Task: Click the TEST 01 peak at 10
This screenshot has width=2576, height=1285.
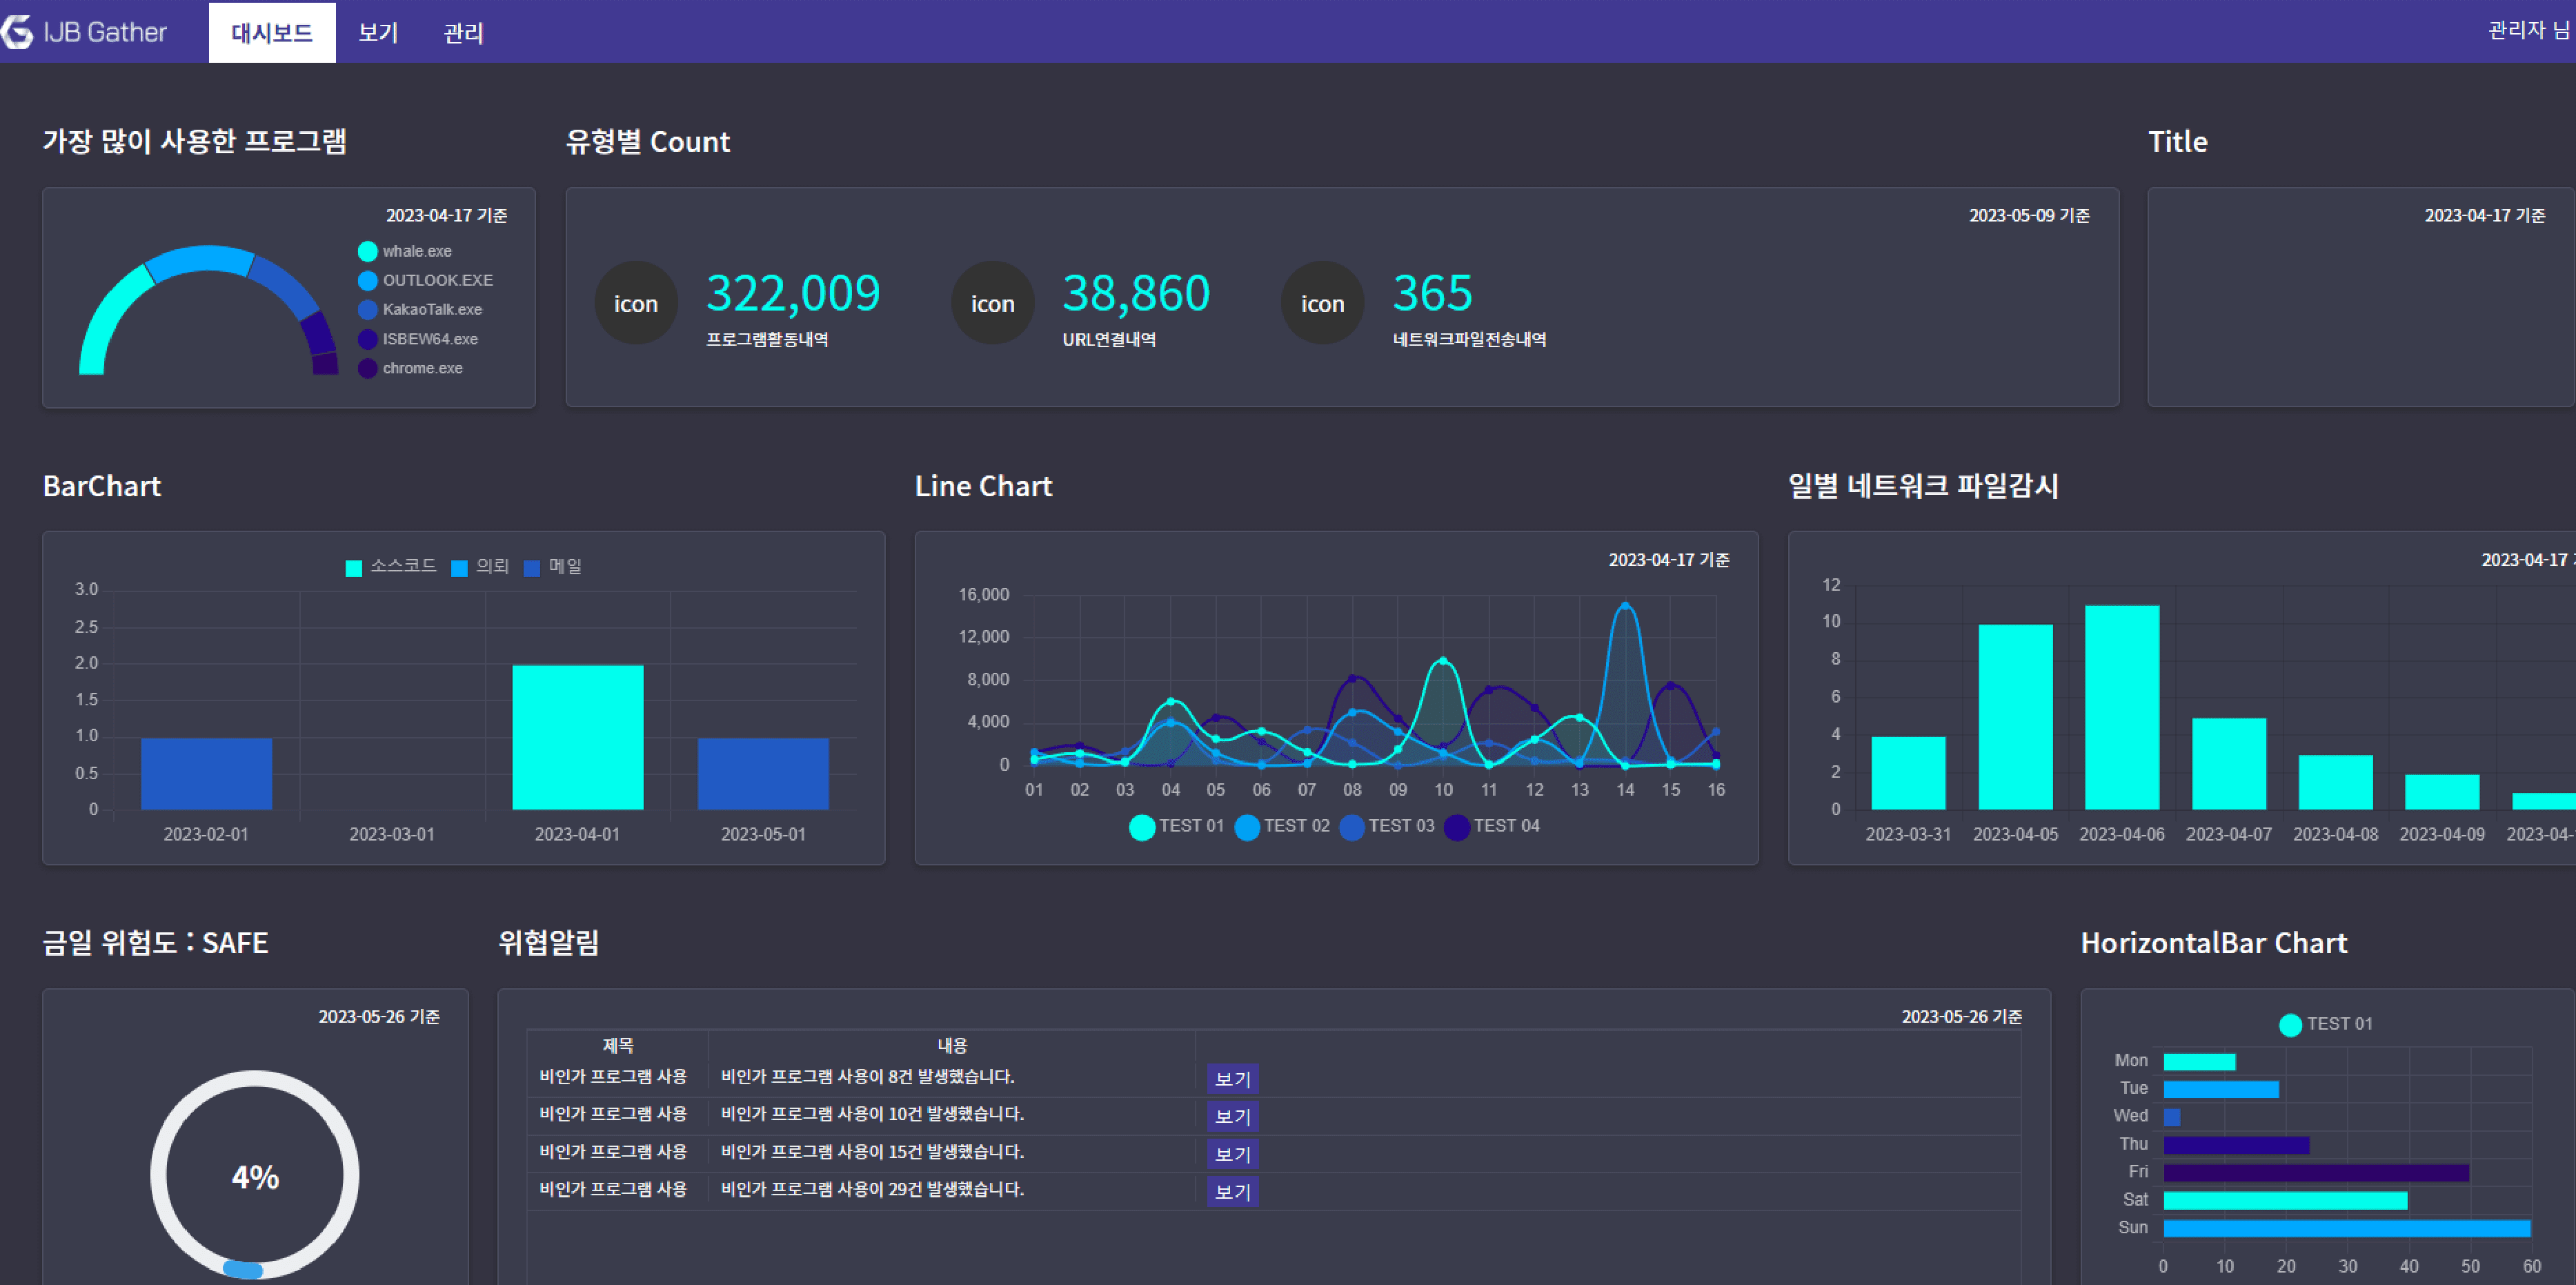Action: (x=1443, y=661)
